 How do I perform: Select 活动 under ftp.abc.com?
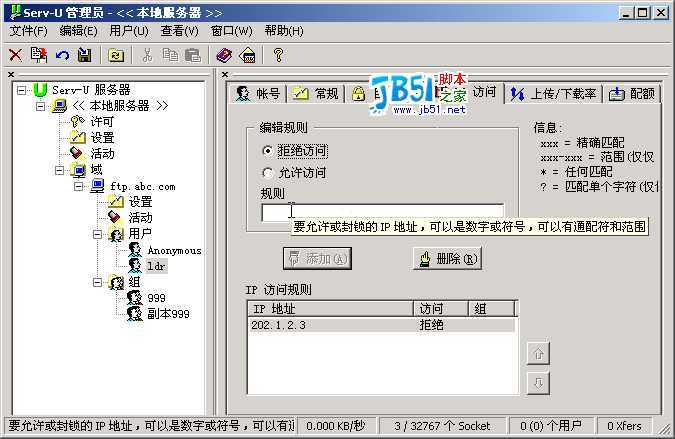(x=140, y=218)
